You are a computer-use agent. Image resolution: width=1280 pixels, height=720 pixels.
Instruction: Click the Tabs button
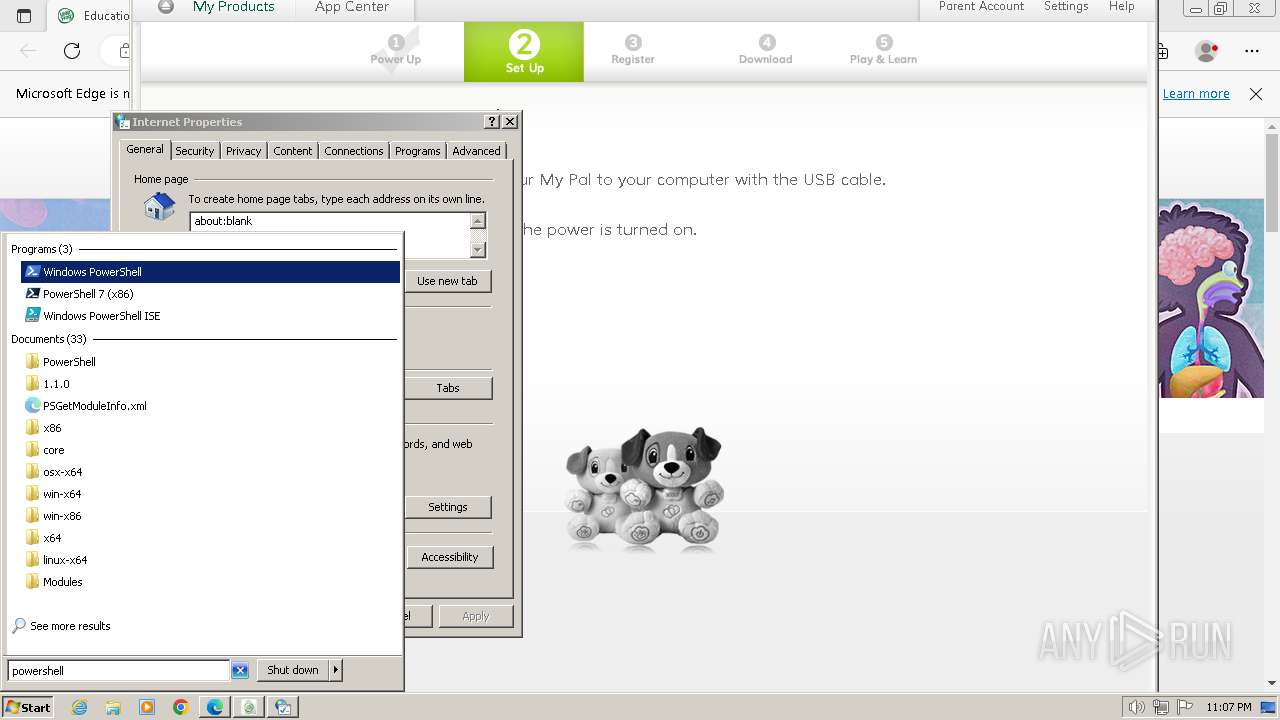[x=447, y=388]
